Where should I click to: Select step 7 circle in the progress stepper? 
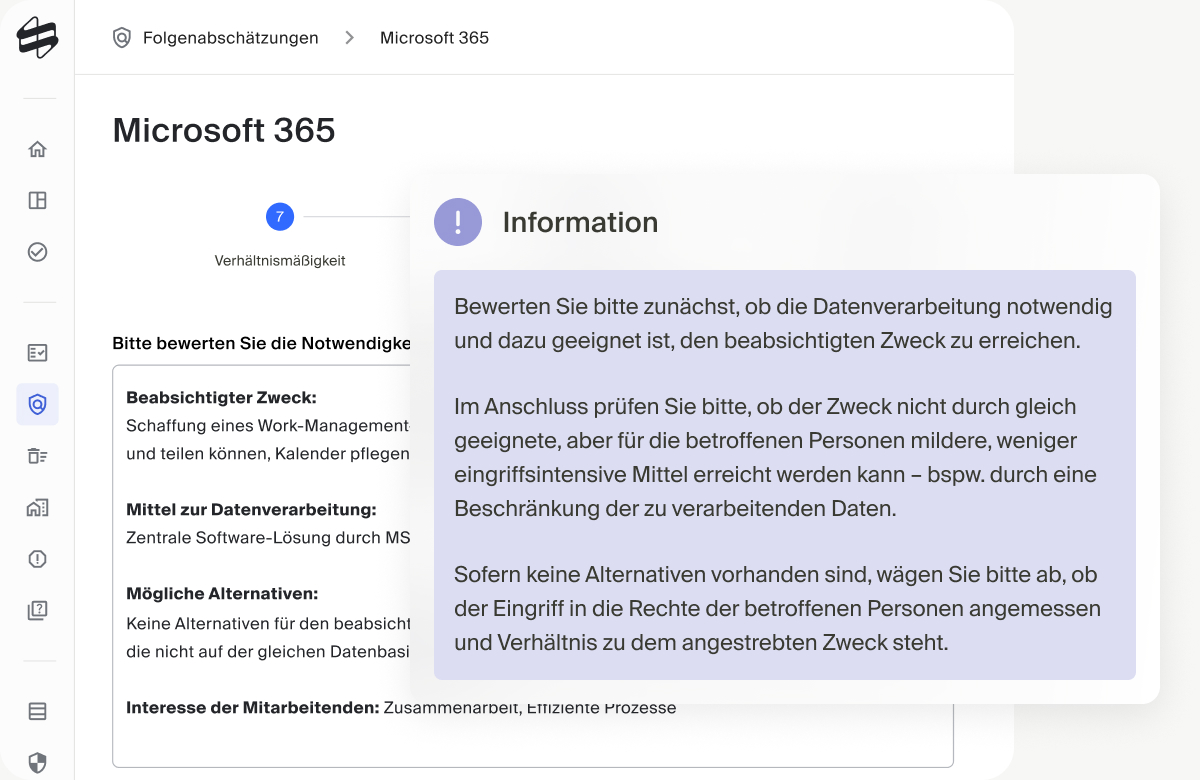(280, 216)
